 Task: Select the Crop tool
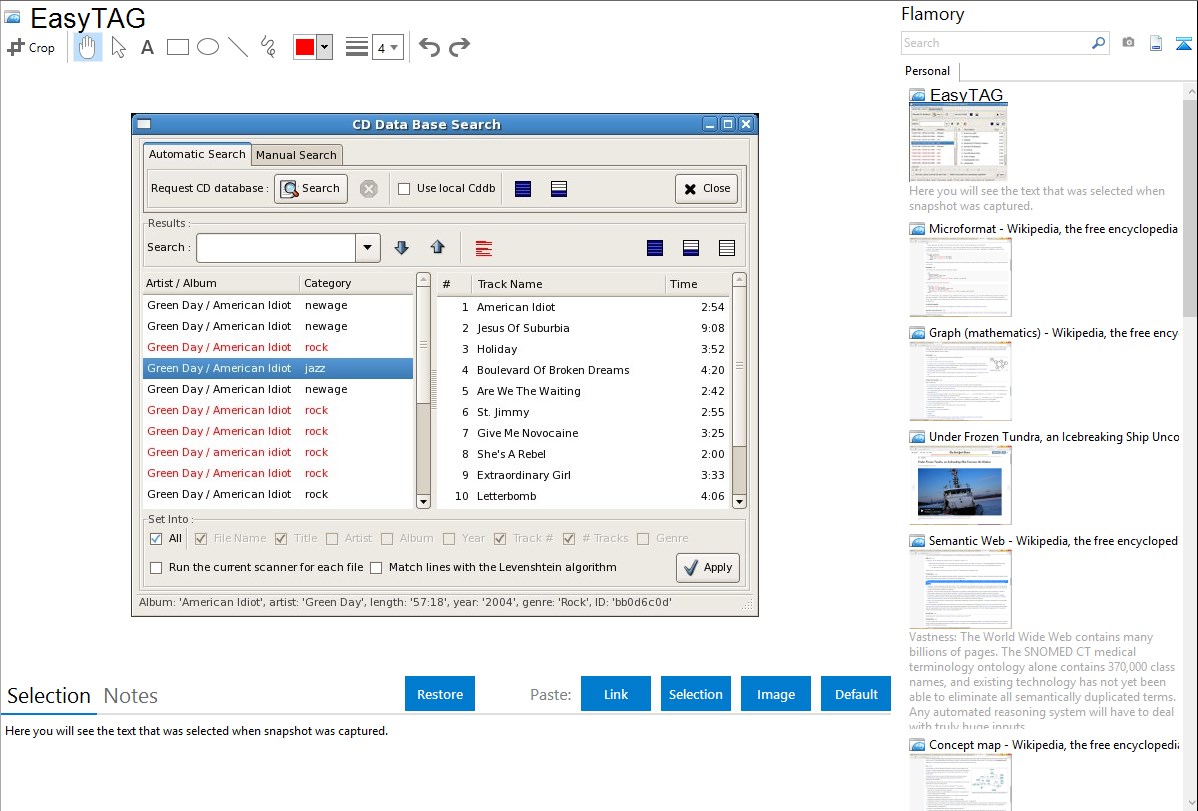click(31, 47)
